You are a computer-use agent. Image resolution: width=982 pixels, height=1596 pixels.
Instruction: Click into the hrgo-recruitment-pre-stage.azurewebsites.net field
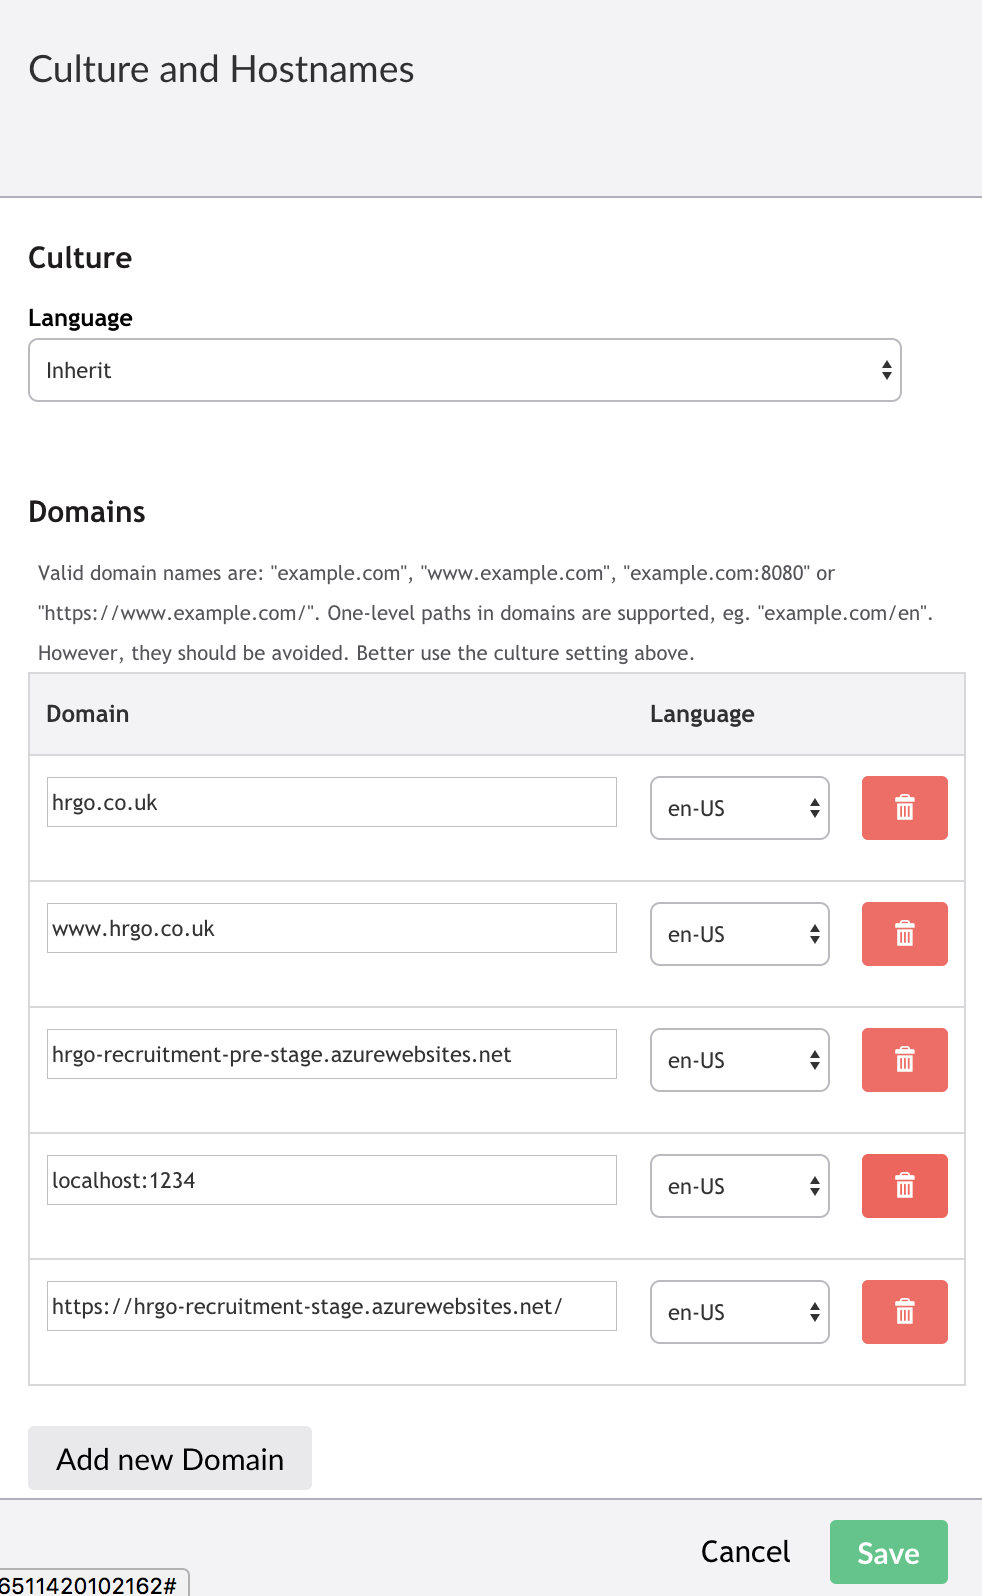click(x=332, y=1054)
